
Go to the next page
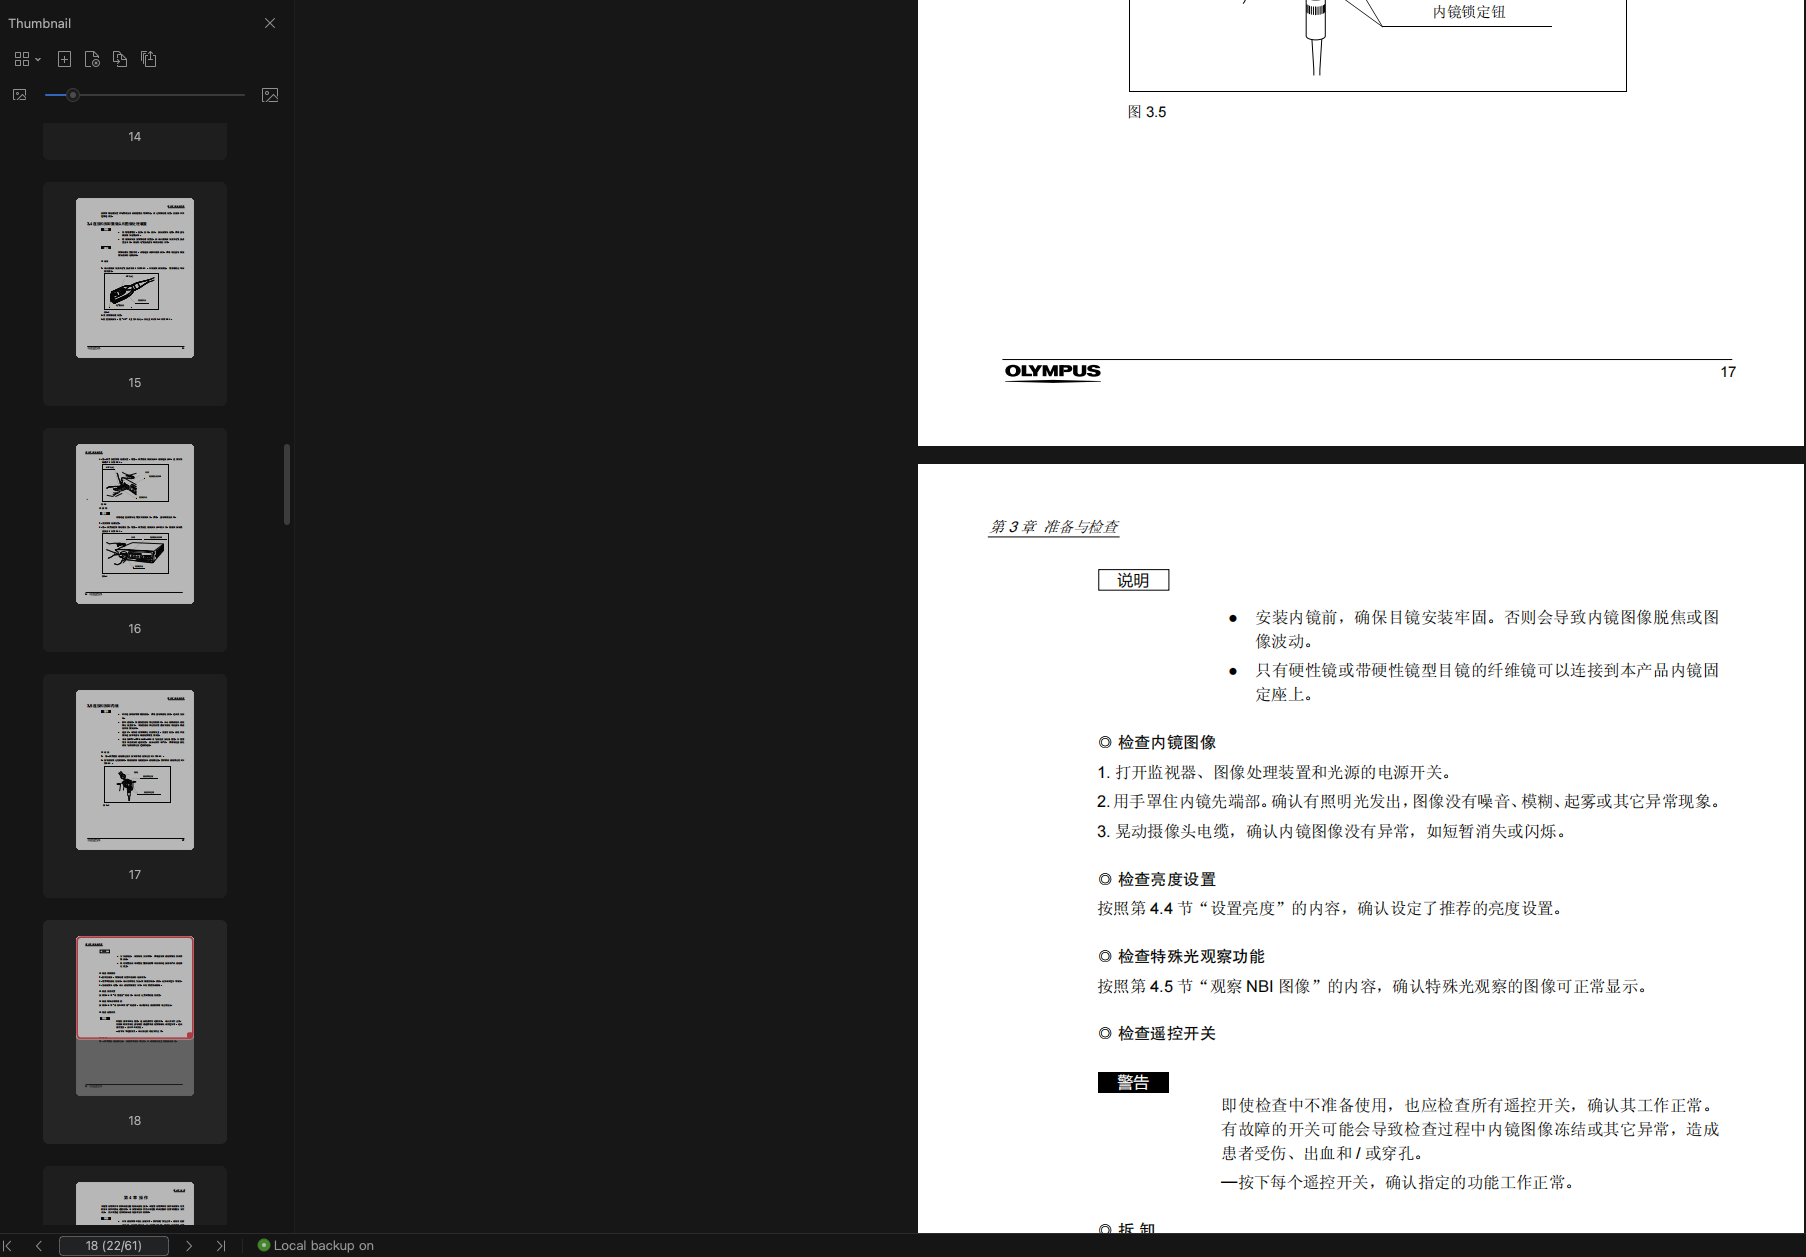190,1245
